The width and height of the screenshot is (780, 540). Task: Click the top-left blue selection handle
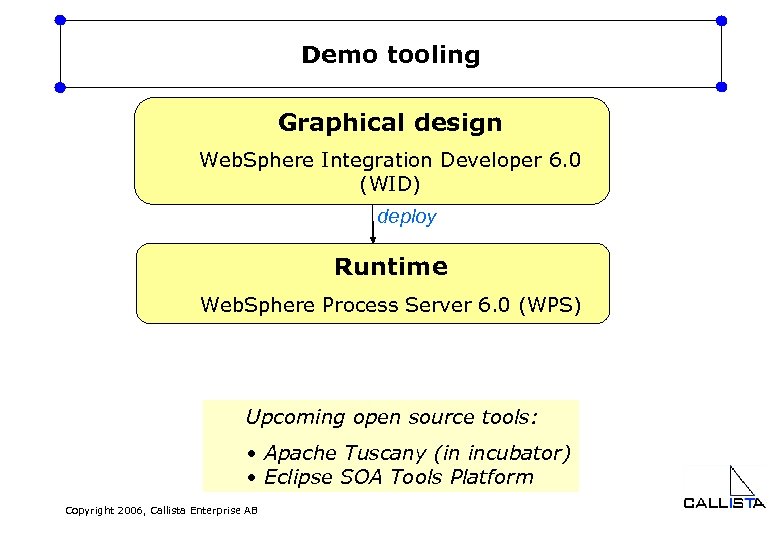pyautogui.click(x=60, y=20)
